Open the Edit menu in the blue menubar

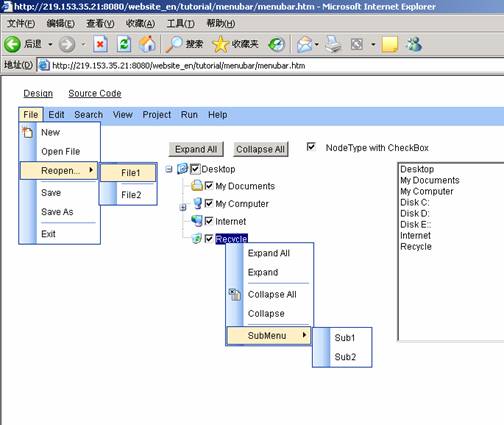coord(56,115)
